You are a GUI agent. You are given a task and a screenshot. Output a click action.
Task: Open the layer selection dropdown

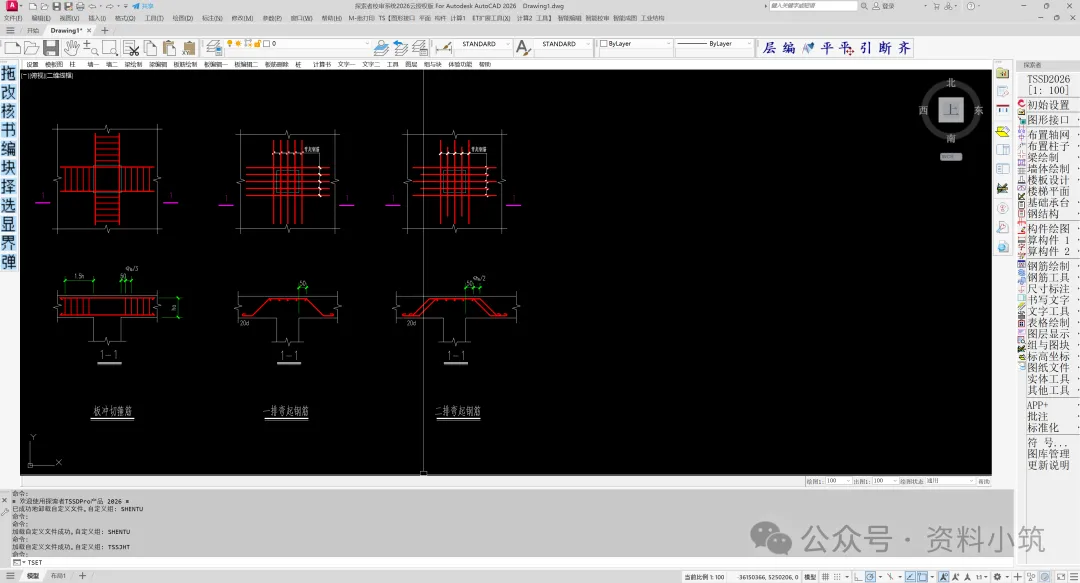(317, 43)
